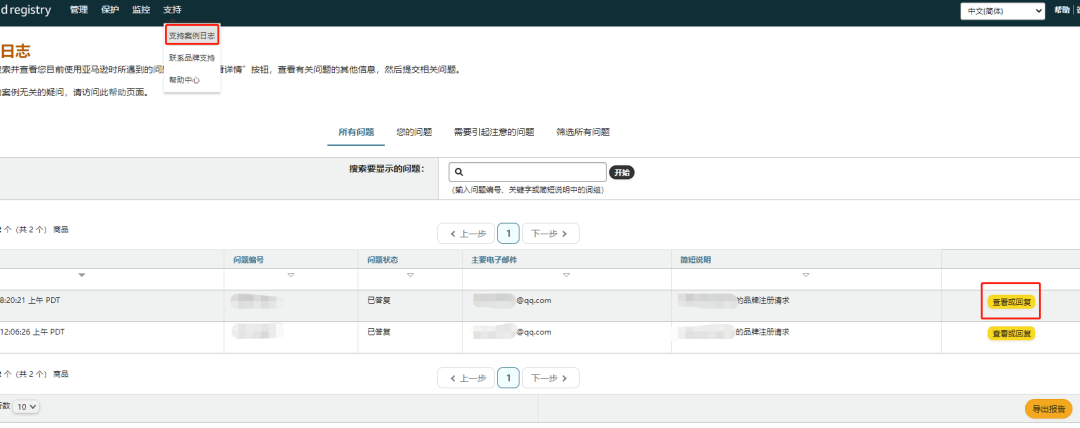Open the 管理 menu in top navigation
The width and height of the screenshot is (1080, 428).
tap(79, 10)
